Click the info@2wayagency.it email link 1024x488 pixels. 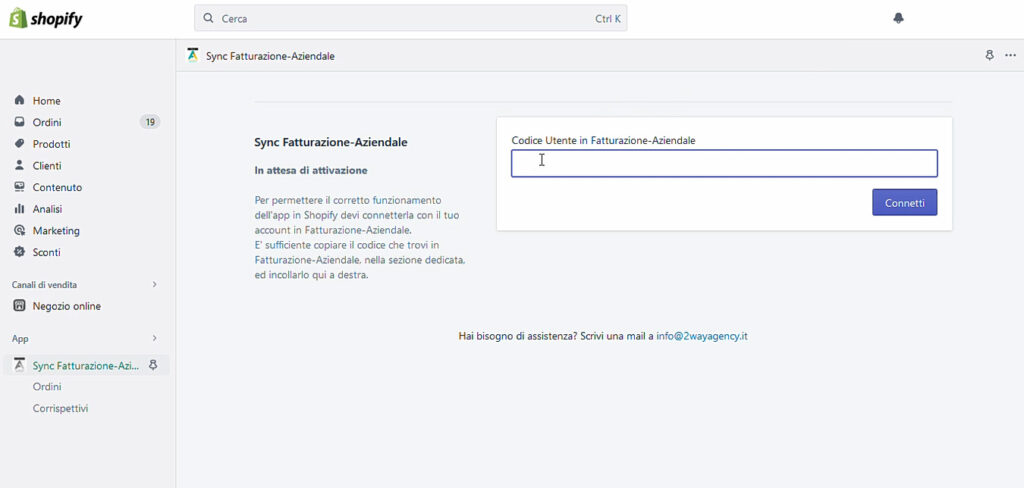point(702,336)
